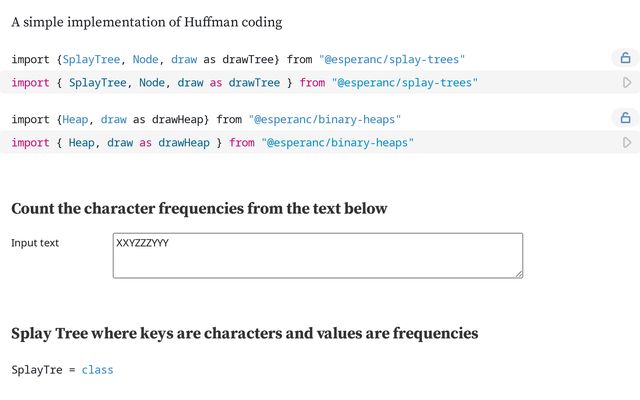Click the title "A simple implementation of Huffman coding"
The height and width of the screenshot is (400, 640).
tap(147, 22)
